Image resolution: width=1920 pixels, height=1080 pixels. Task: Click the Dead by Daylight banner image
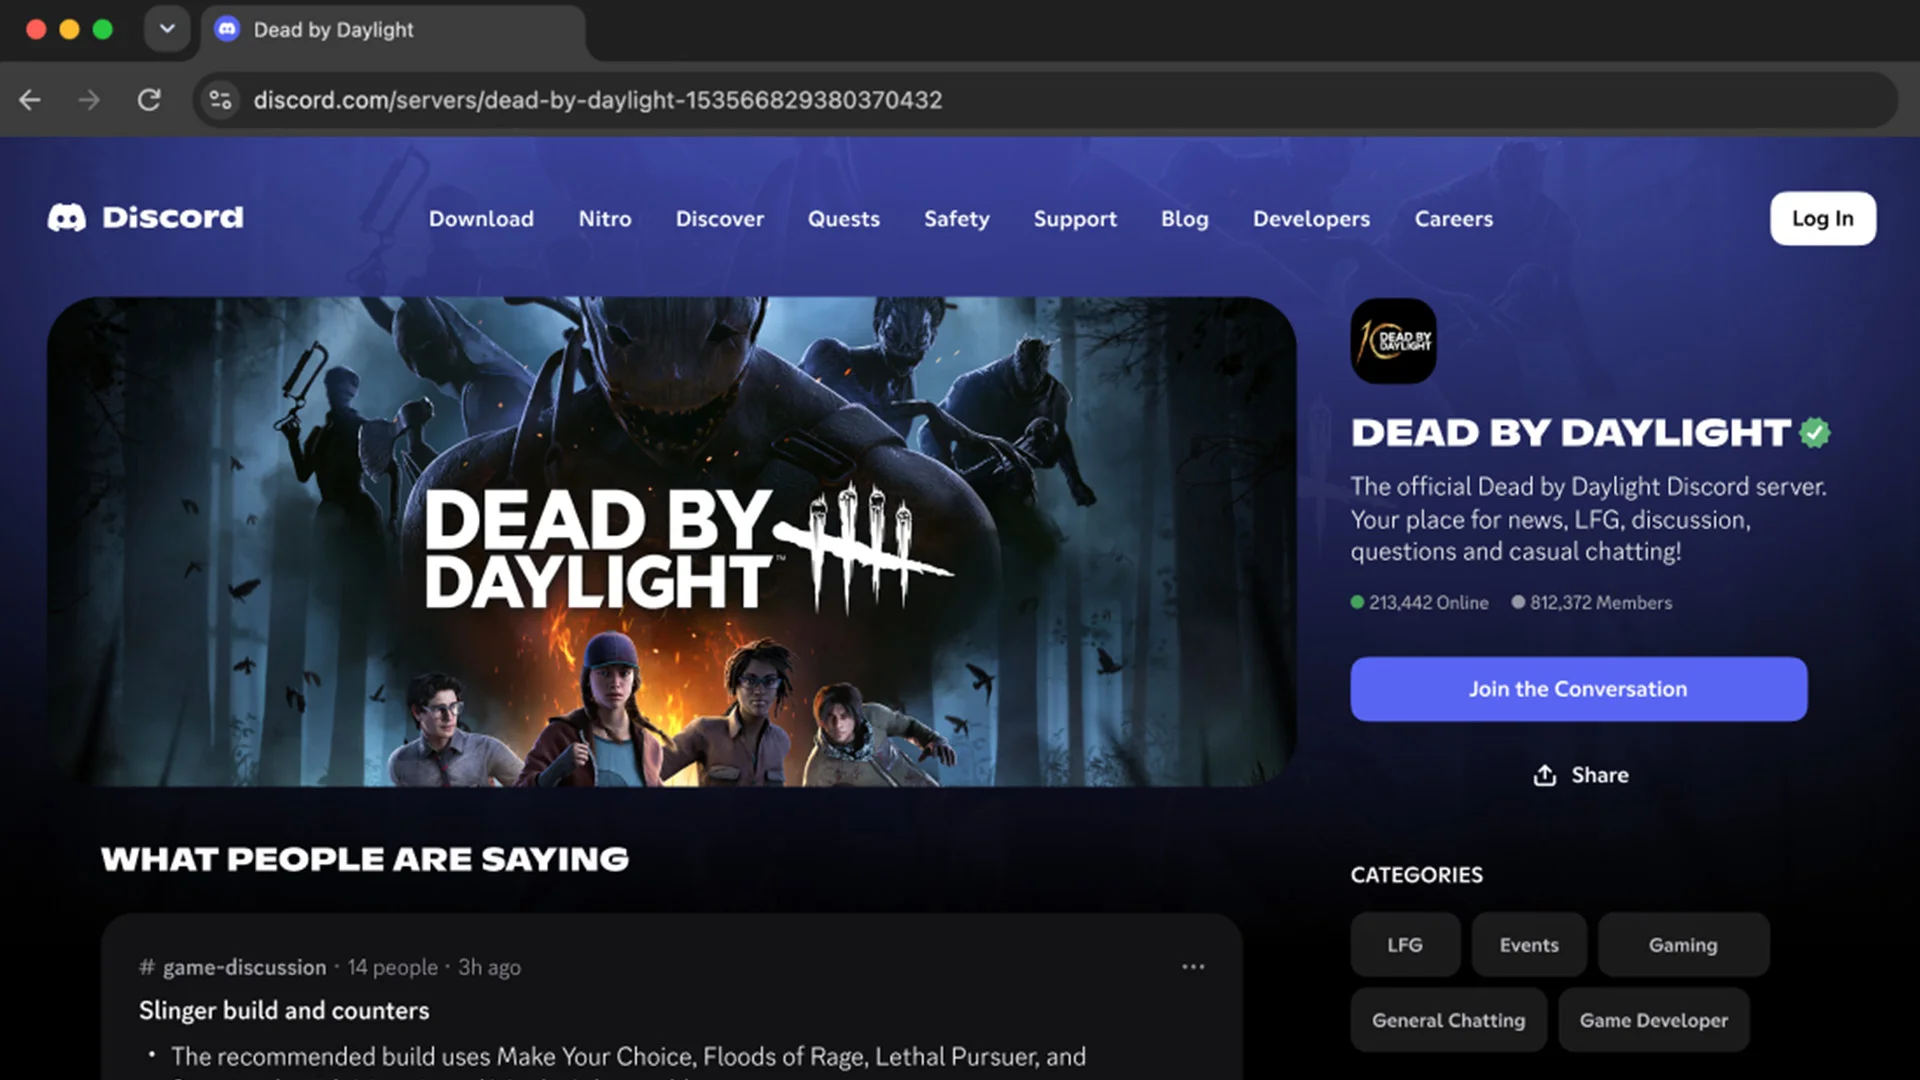click(x=672, y=541)
